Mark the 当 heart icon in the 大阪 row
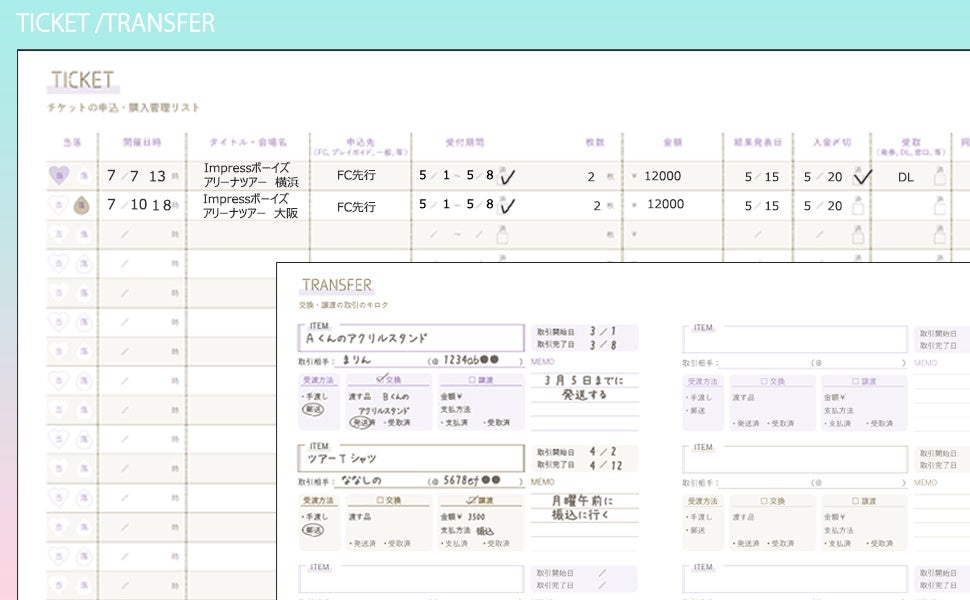Screen dimensions: 970x600 (x=58, y=205)
